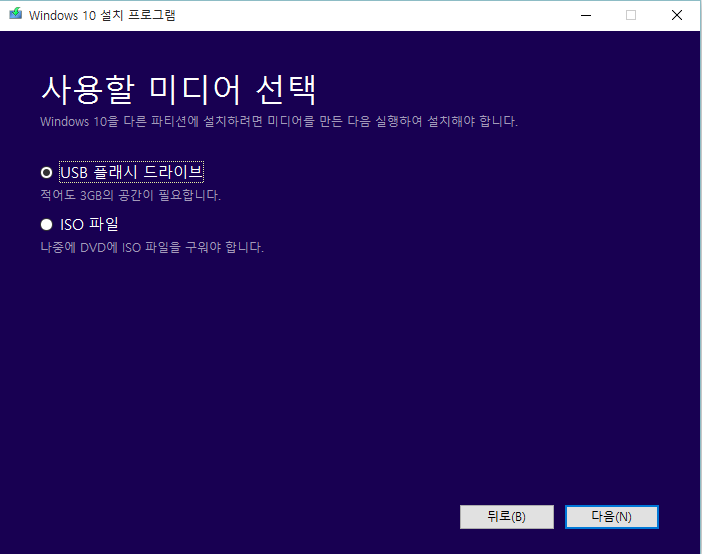
Task: Click the text '나중에 DVD에 ISO 파일을 구워야 합니다.'
Action: pos(152,247)
